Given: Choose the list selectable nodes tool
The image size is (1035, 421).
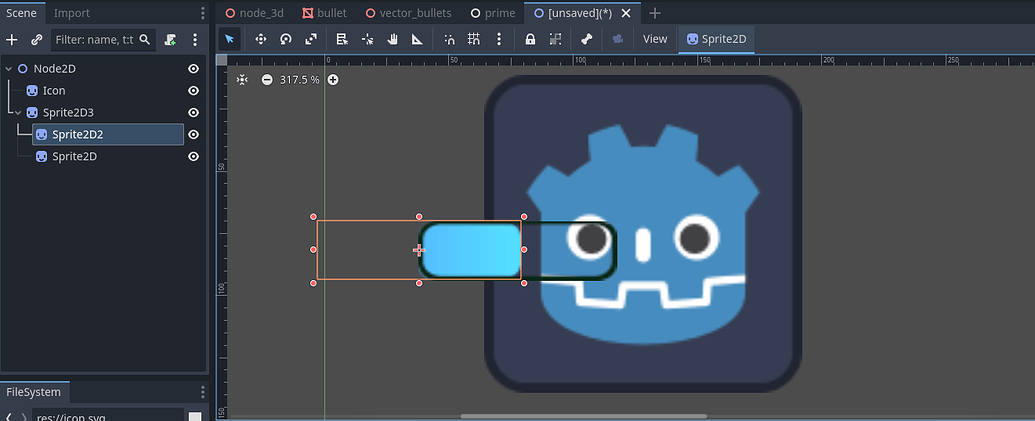Looking at the screenshot, I should (342, 40).
